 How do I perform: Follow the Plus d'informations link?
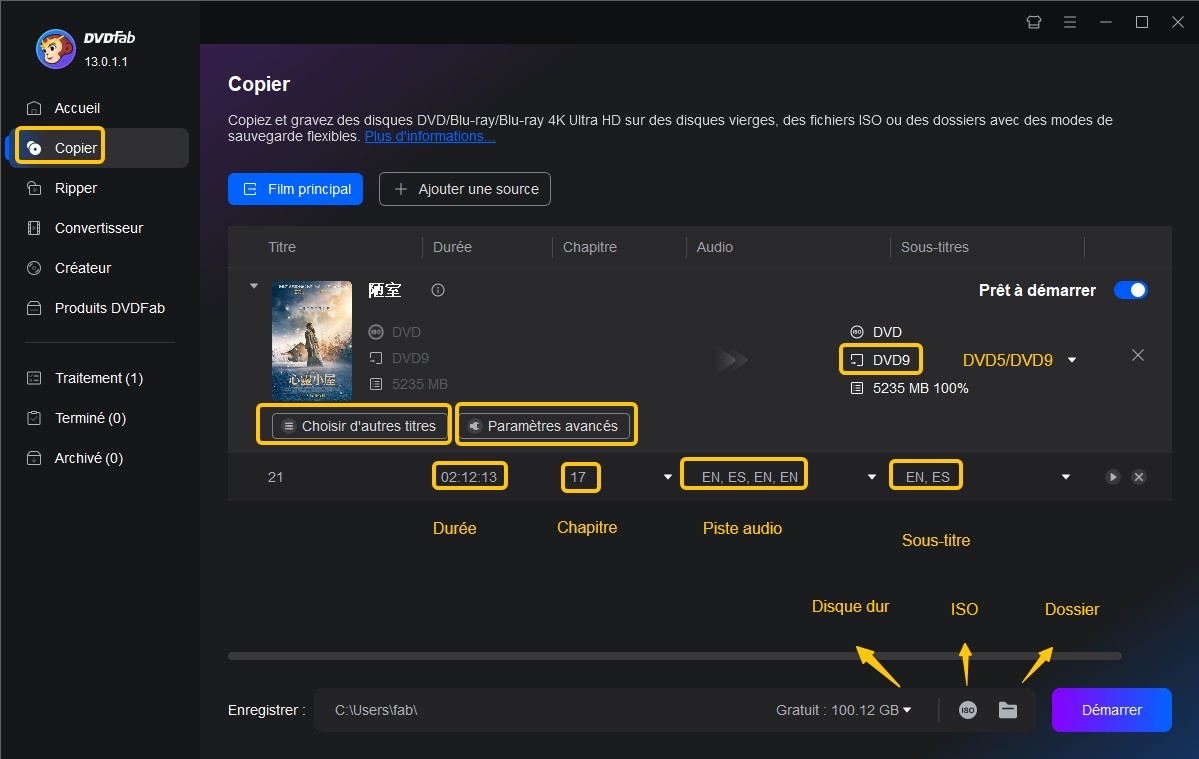point(430,136)
